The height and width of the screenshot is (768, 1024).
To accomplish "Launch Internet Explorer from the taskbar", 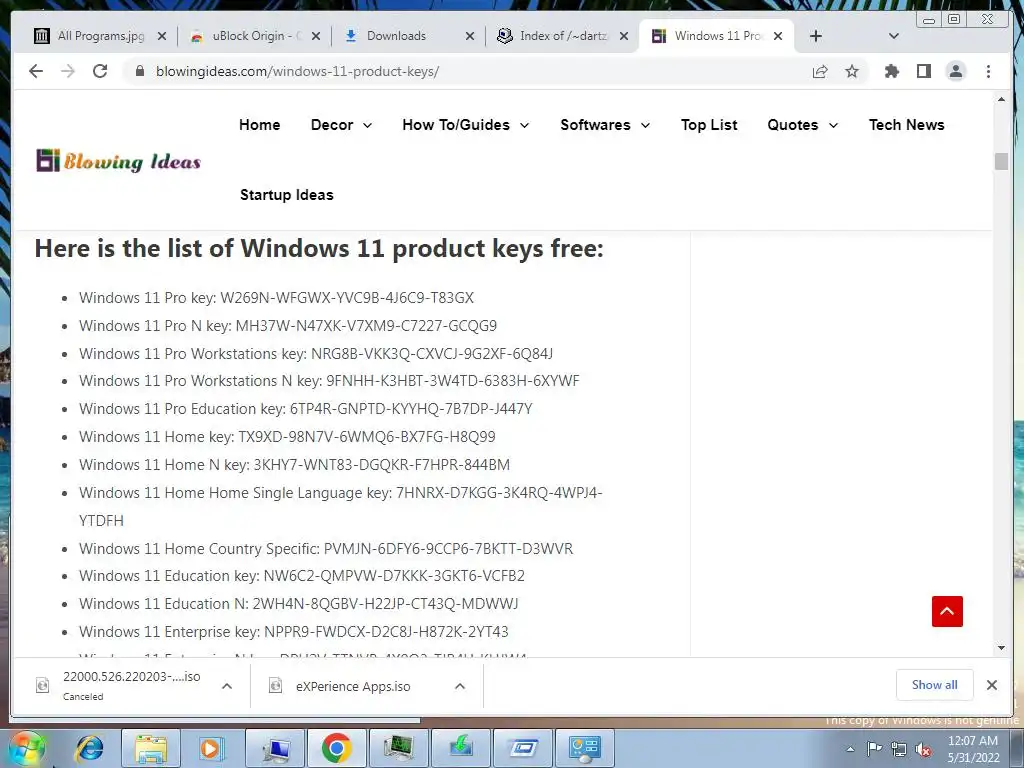I will [x=89, y=748].
